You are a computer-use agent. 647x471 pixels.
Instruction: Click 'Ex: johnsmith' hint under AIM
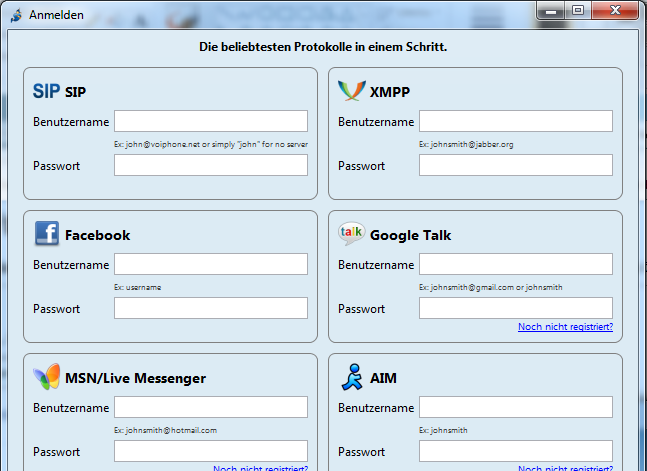443,430
